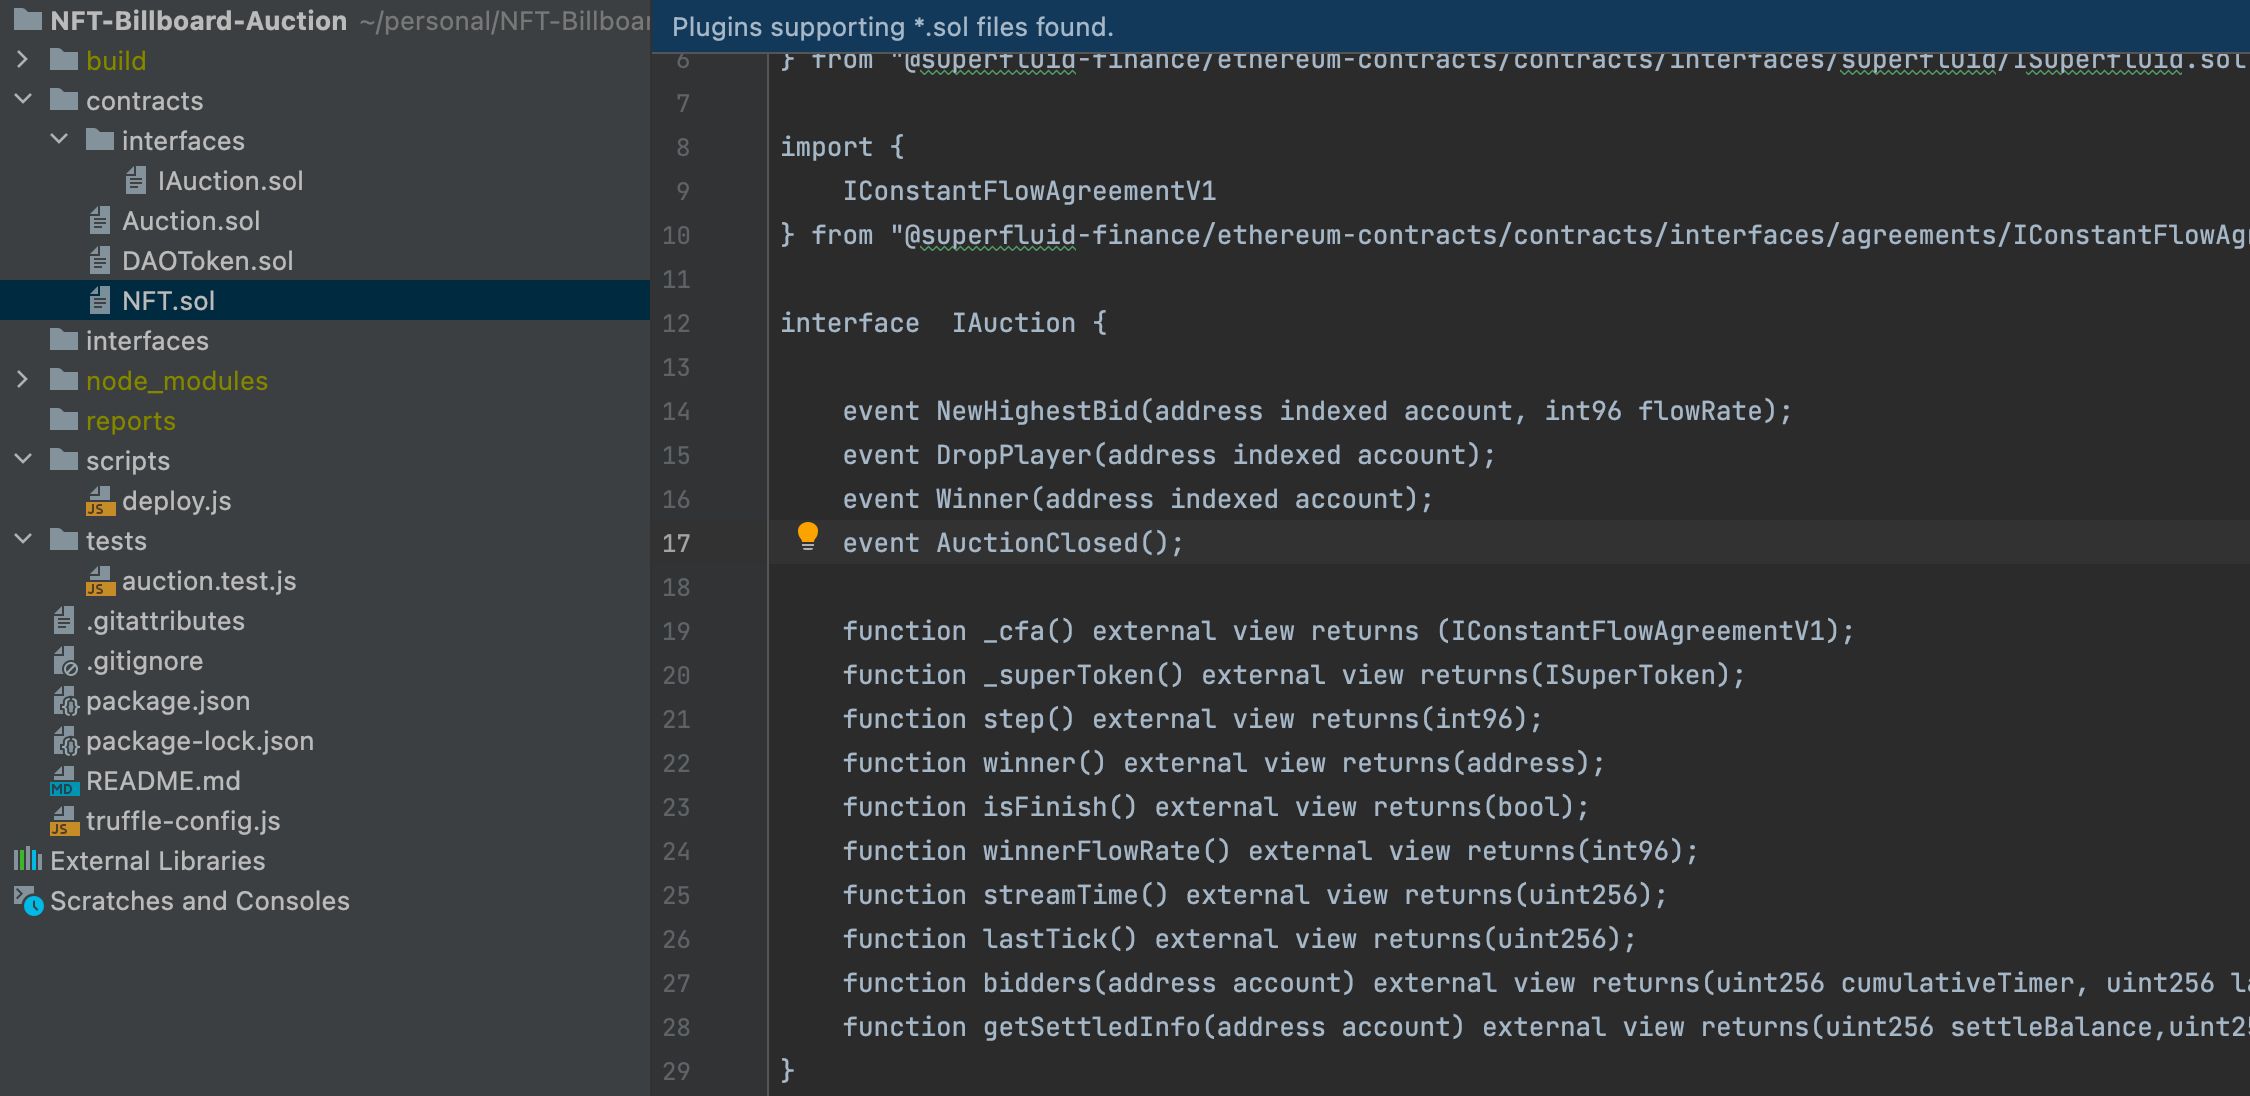Image resolution: width=2250 pixels, height=1096 pixels.
Task: Click 'NewHighestBid' event name
Action: (x=1037, y=411)
